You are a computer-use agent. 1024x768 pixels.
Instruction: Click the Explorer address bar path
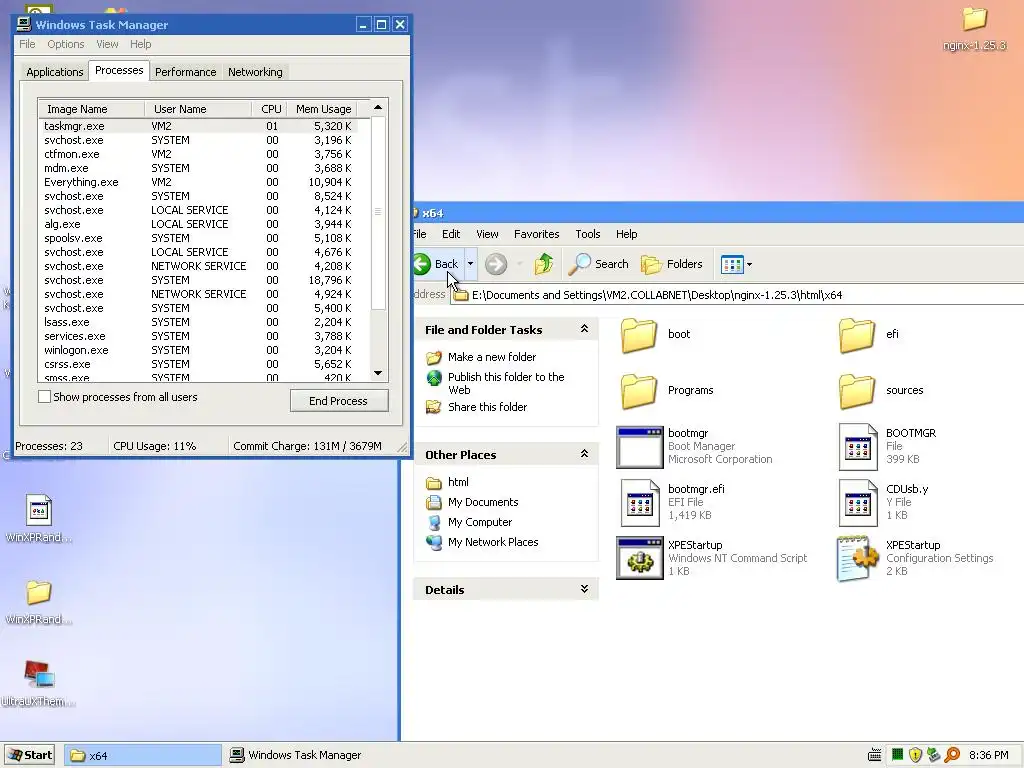657,295
